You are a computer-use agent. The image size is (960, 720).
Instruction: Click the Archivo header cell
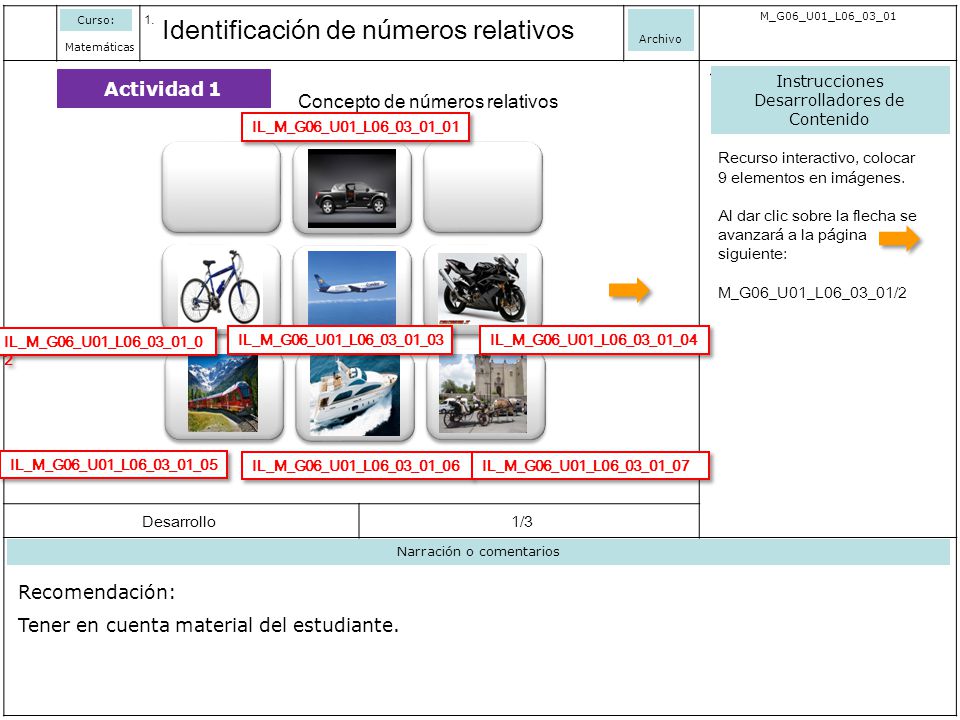[x=661, y=30]
